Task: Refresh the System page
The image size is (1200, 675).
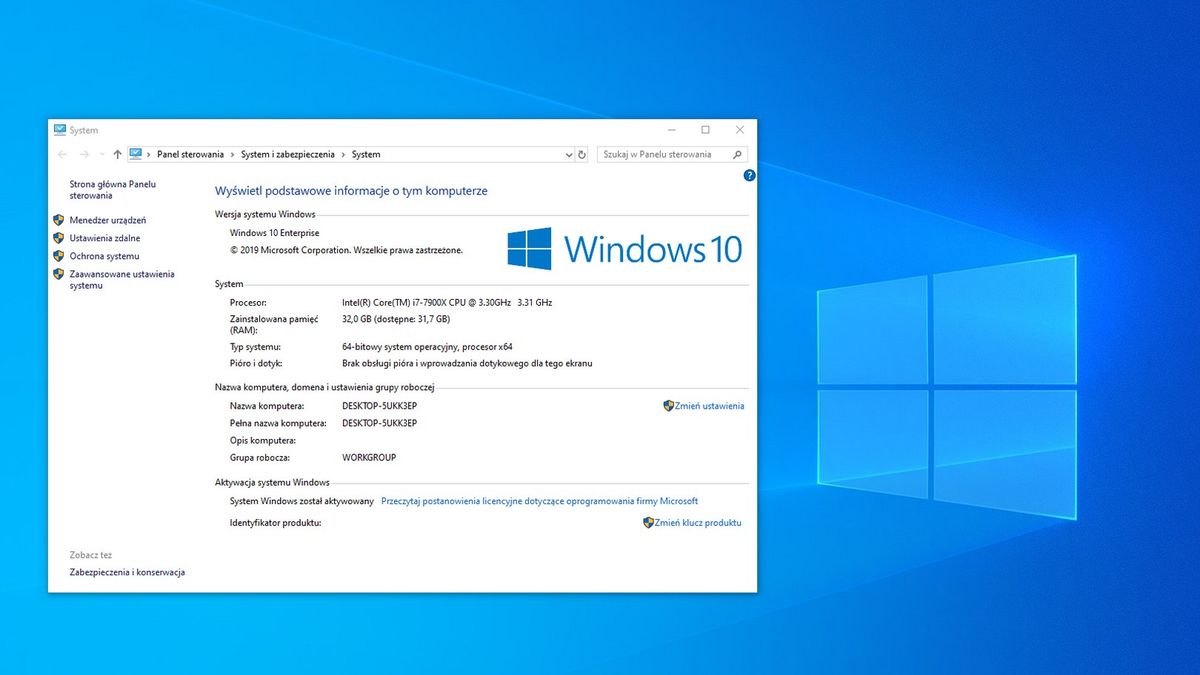Action: 582,155
